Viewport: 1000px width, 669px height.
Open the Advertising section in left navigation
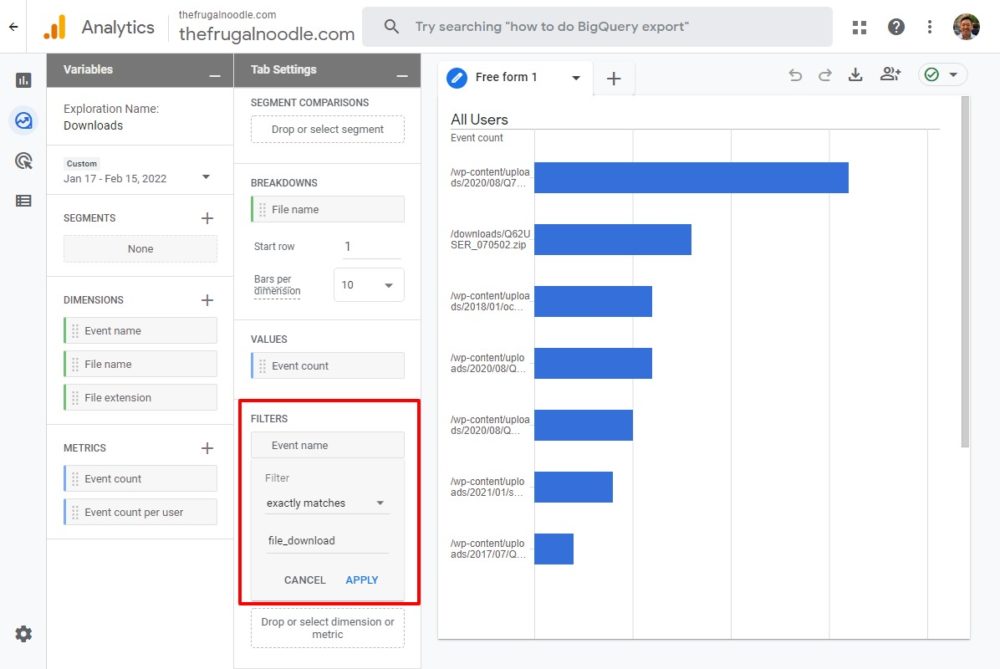coord(23,160)
